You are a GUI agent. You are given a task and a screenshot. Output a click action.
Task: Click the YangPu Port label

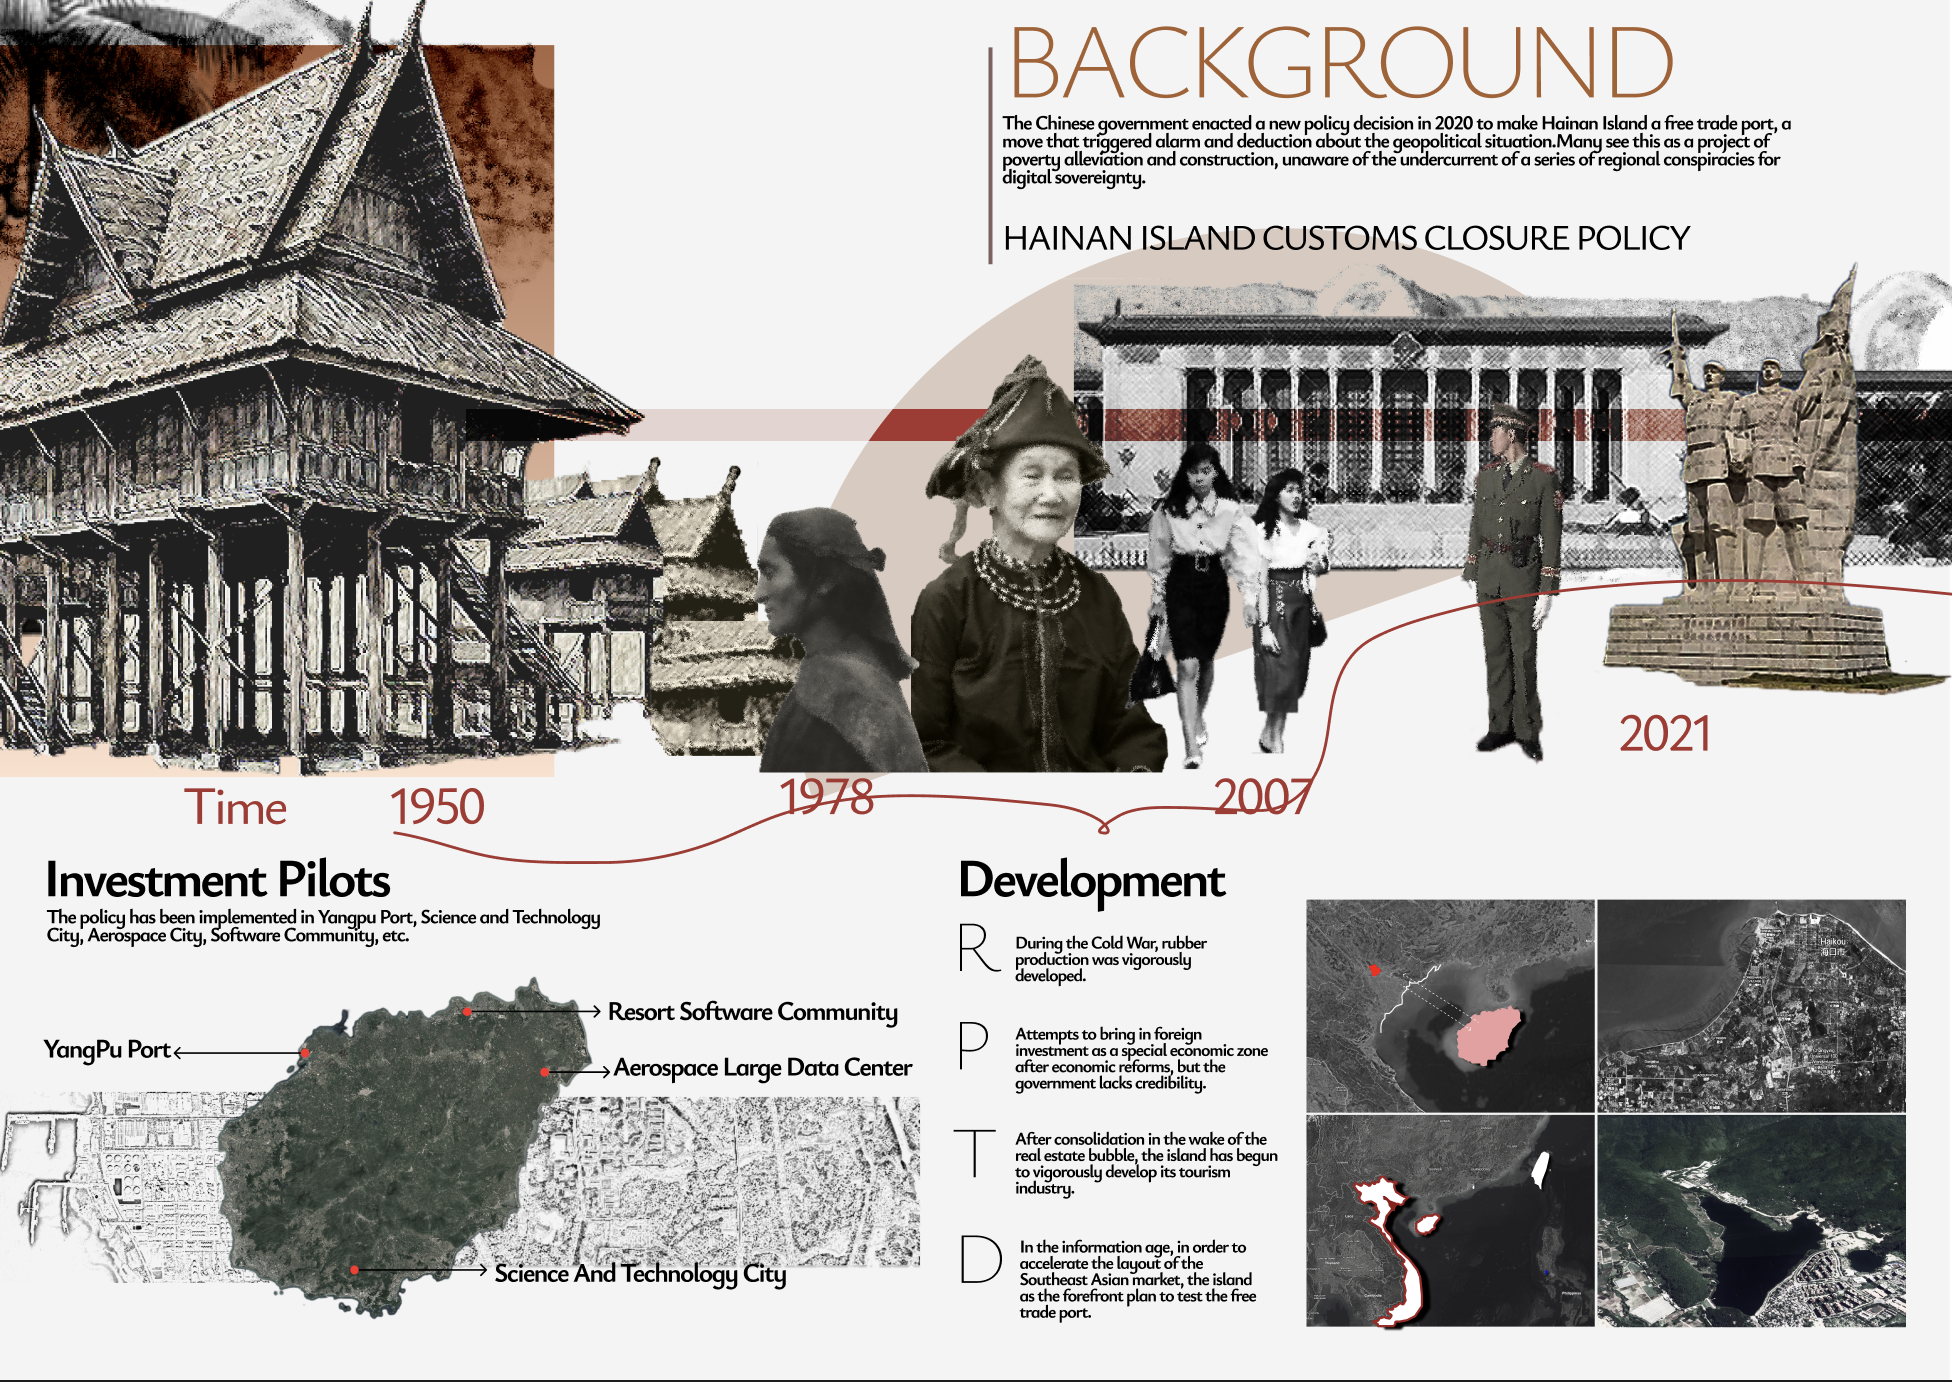(x=107, y=1050)
